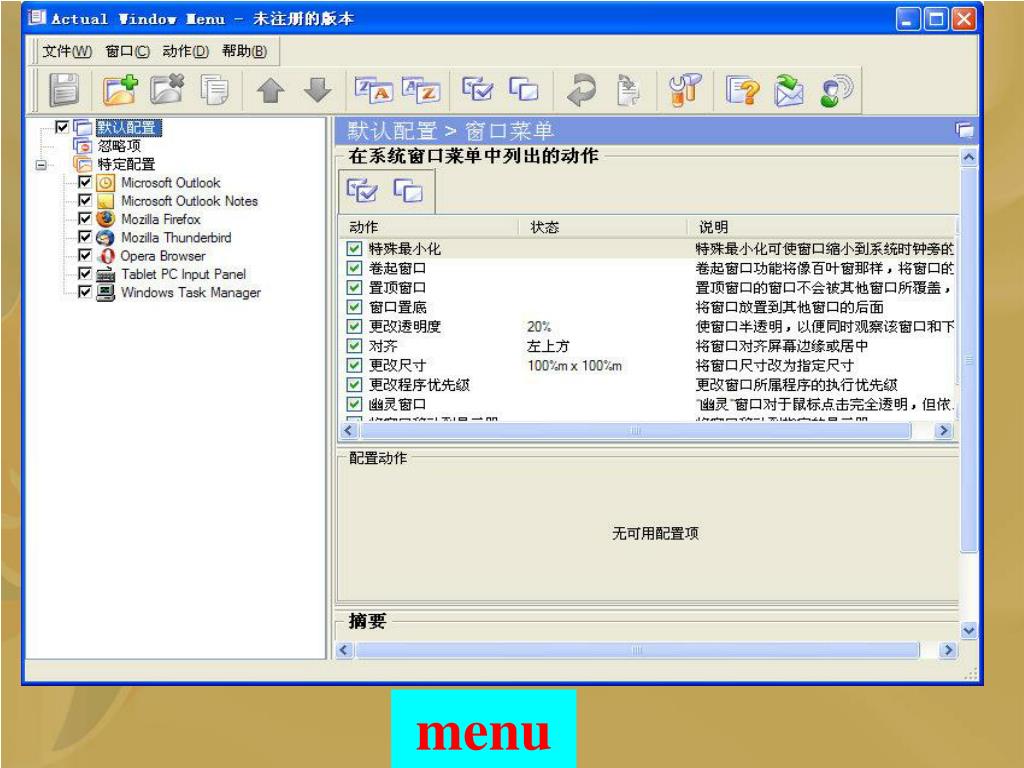Click the Save floppy disk toolbar icon
The image size is (1024, 768).
64,89
